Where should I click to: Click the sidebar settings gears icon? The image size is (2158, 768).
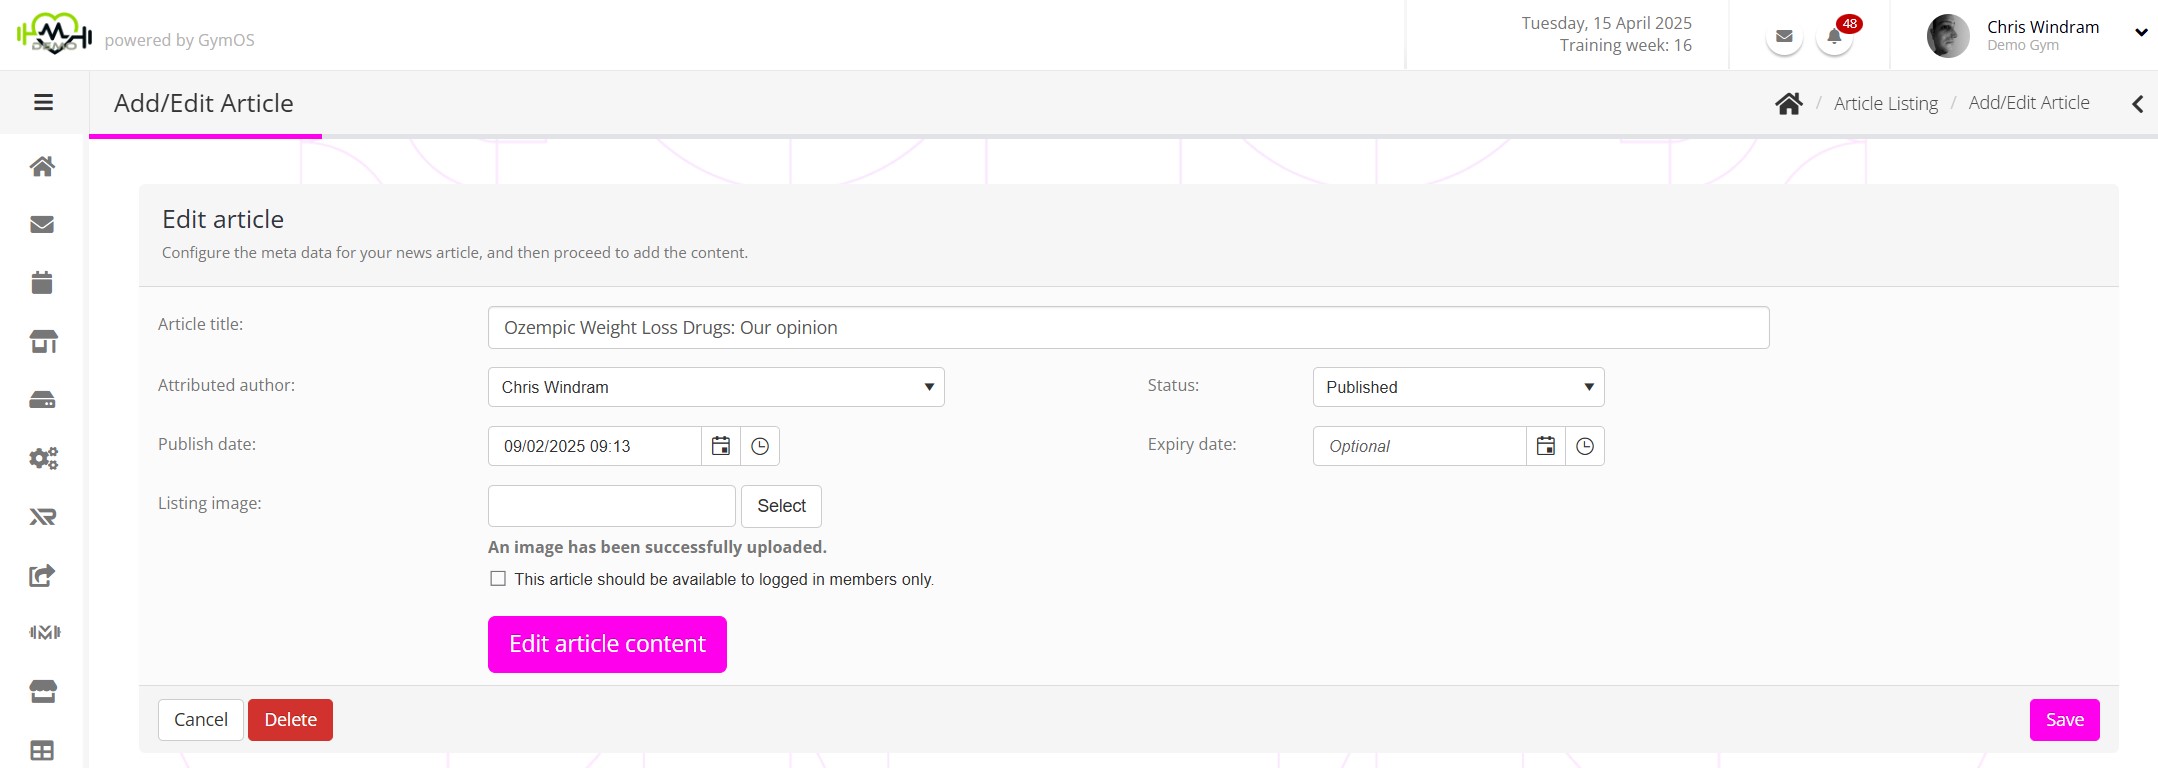click(43, 458)
